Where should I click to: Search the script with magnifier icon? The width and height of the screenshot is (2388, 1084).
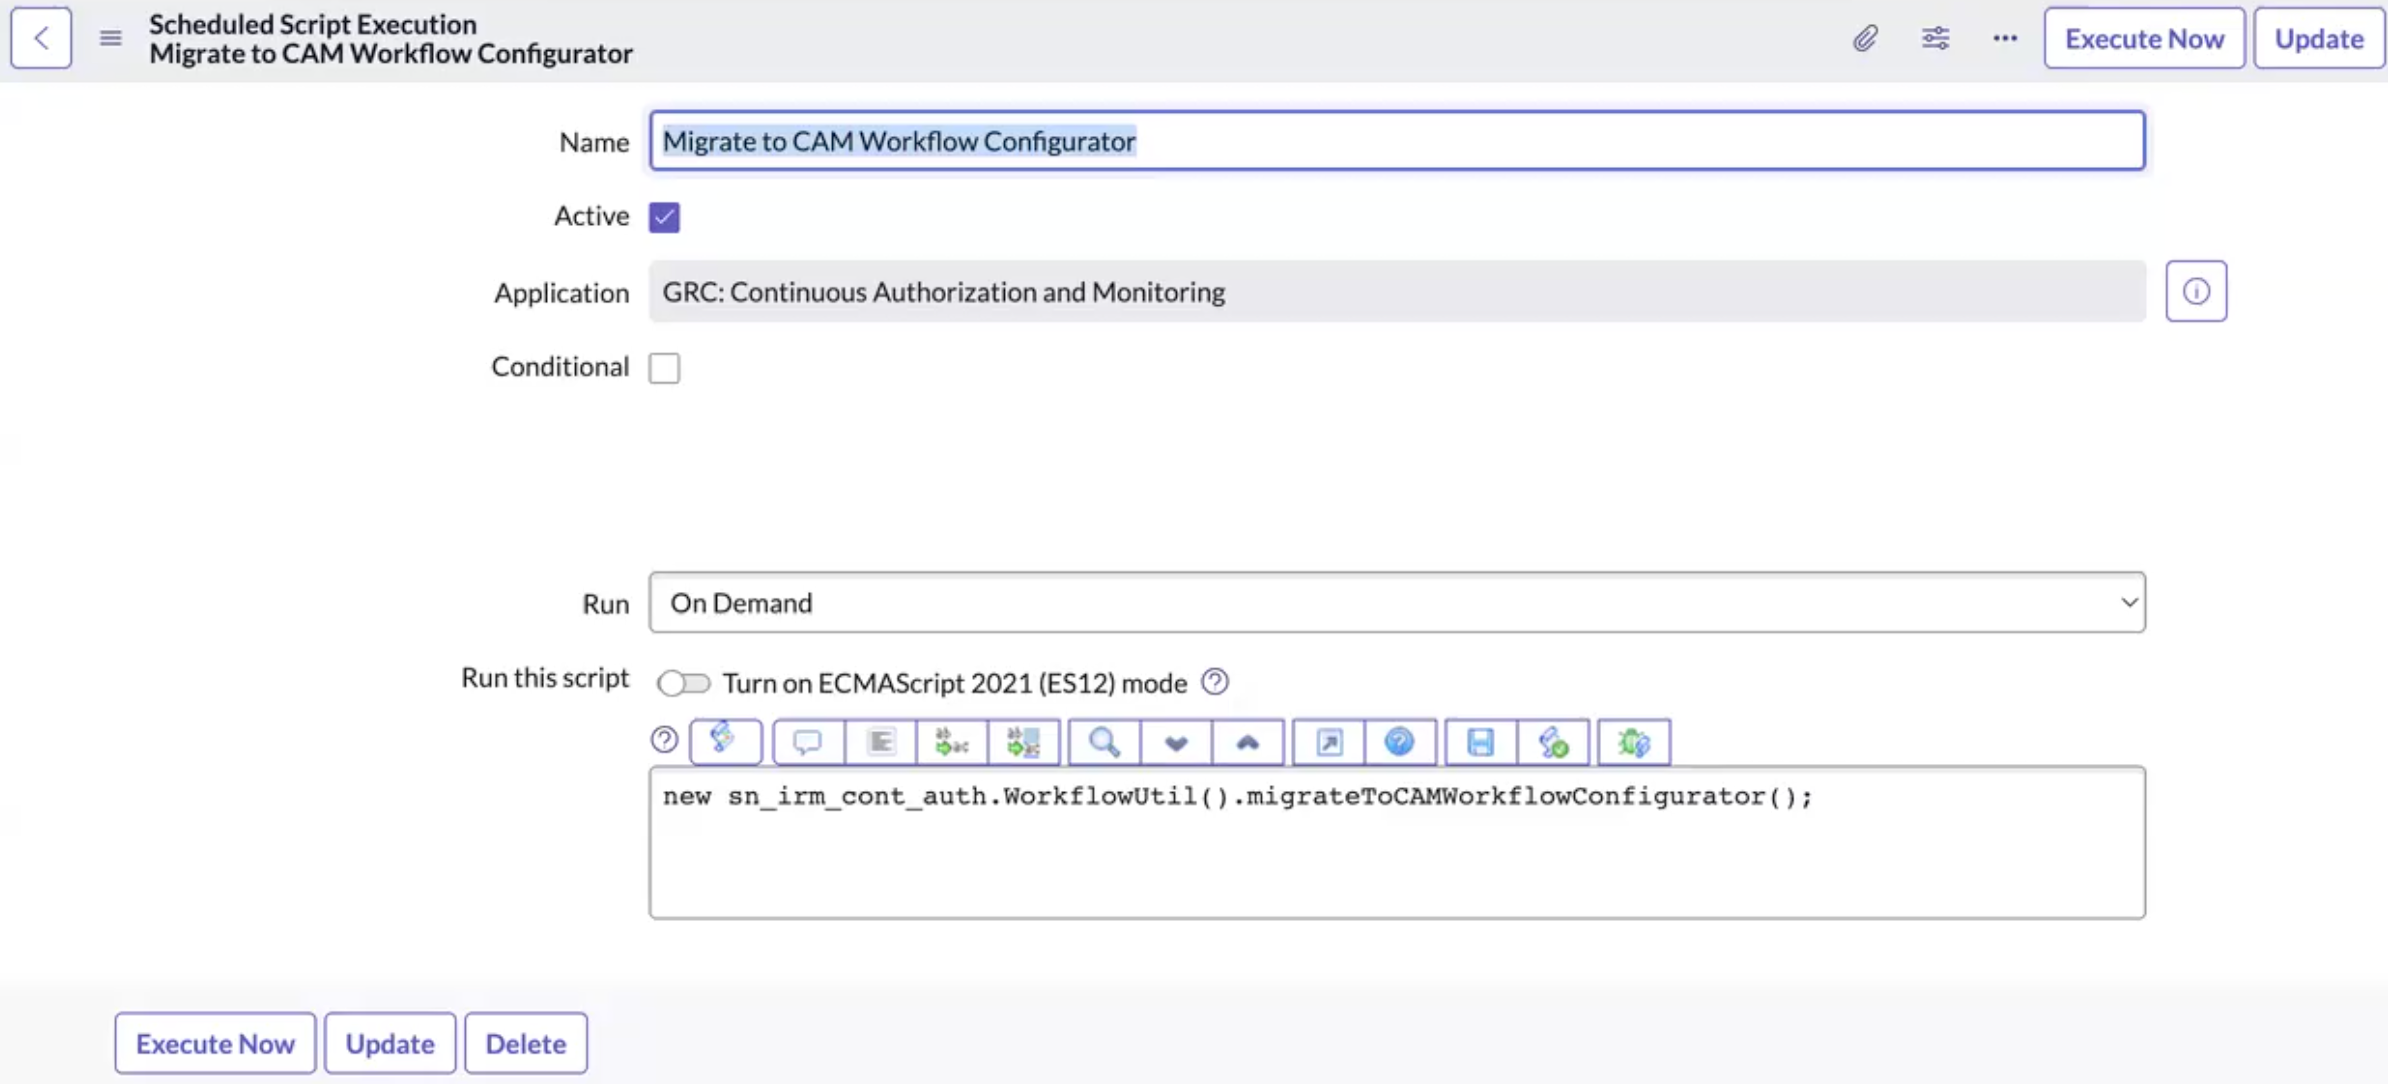click(x=1104, y=742)
